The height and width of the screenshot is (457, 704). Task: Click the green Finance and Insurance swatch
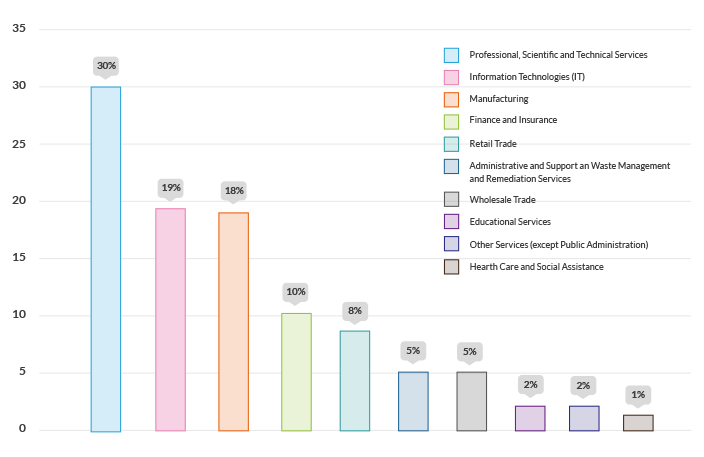[x=451, y=121]
